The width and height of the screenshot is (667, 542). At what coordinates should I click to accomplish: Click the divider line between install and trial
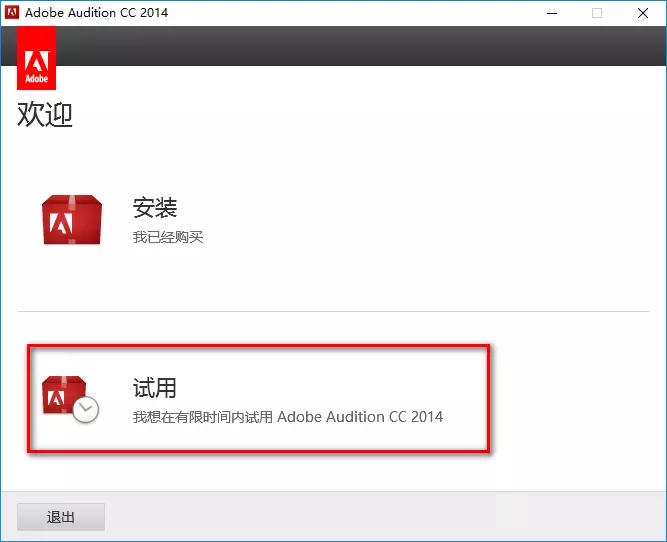330,311
